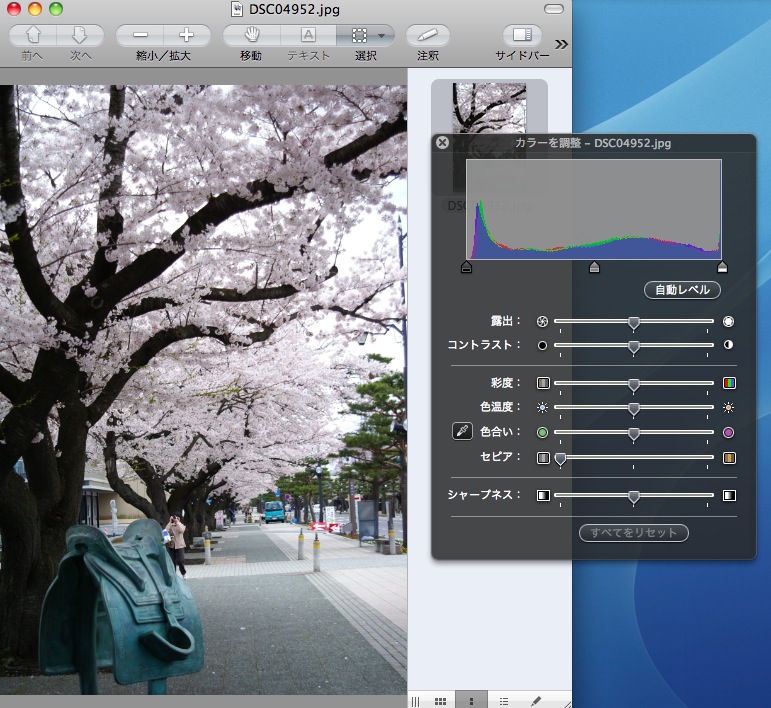Viewport: 771px width, 708px height.
Task: Close the カラーを調整 panel
Action: (x=443, y=143)
